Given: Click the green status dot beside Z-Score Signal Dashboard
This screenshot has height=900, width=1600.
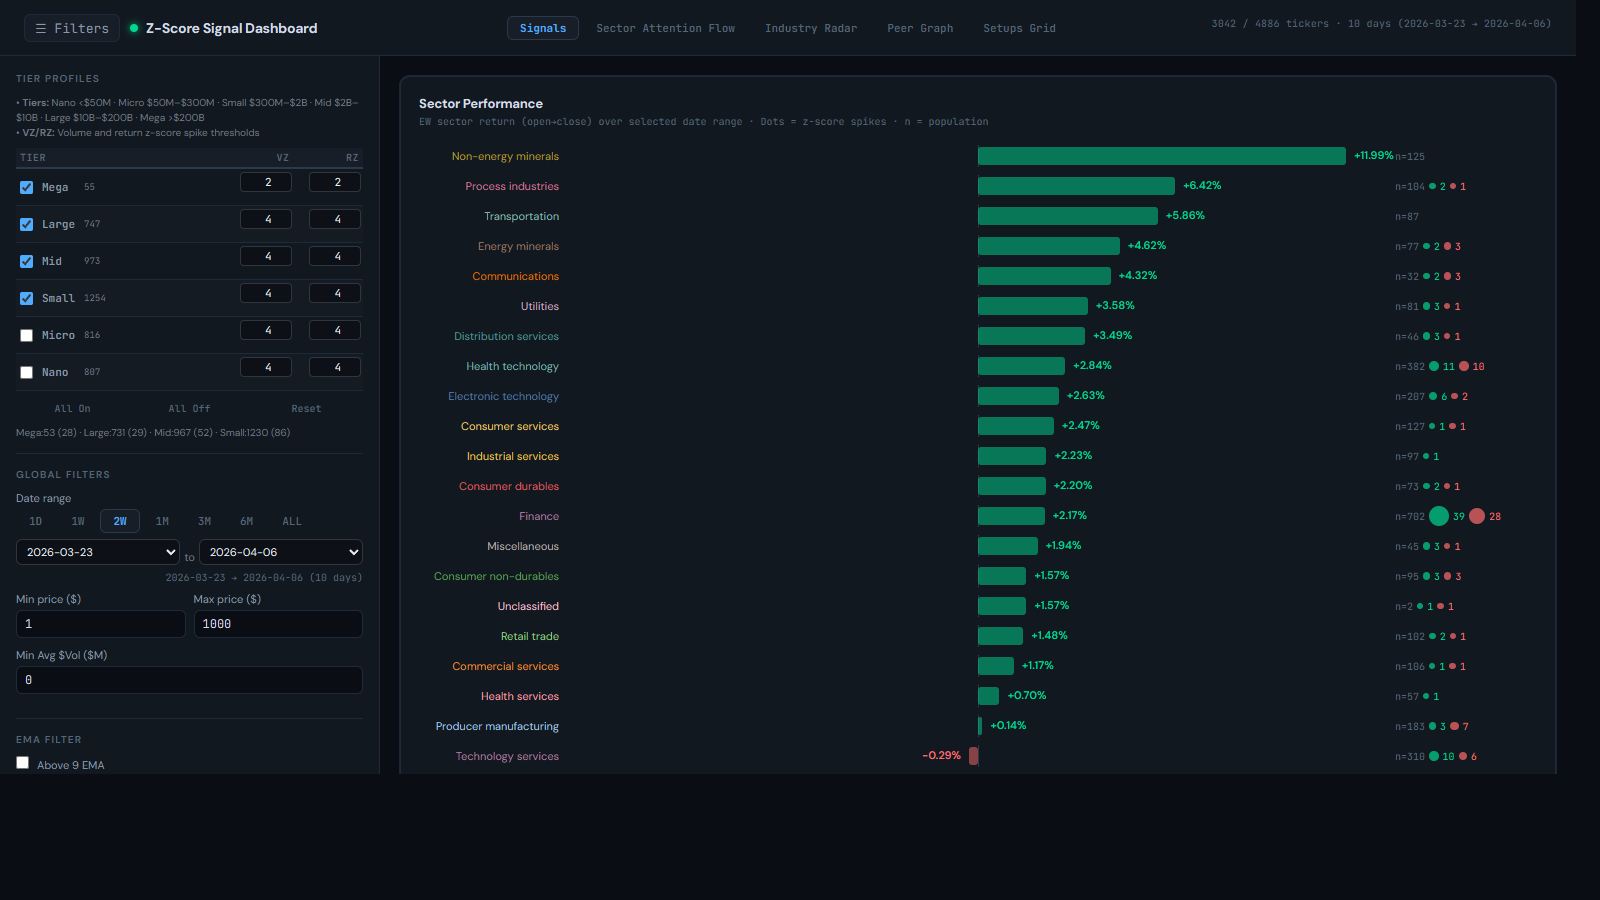Looking at the screenshot, I should click(x=133, y=28).
